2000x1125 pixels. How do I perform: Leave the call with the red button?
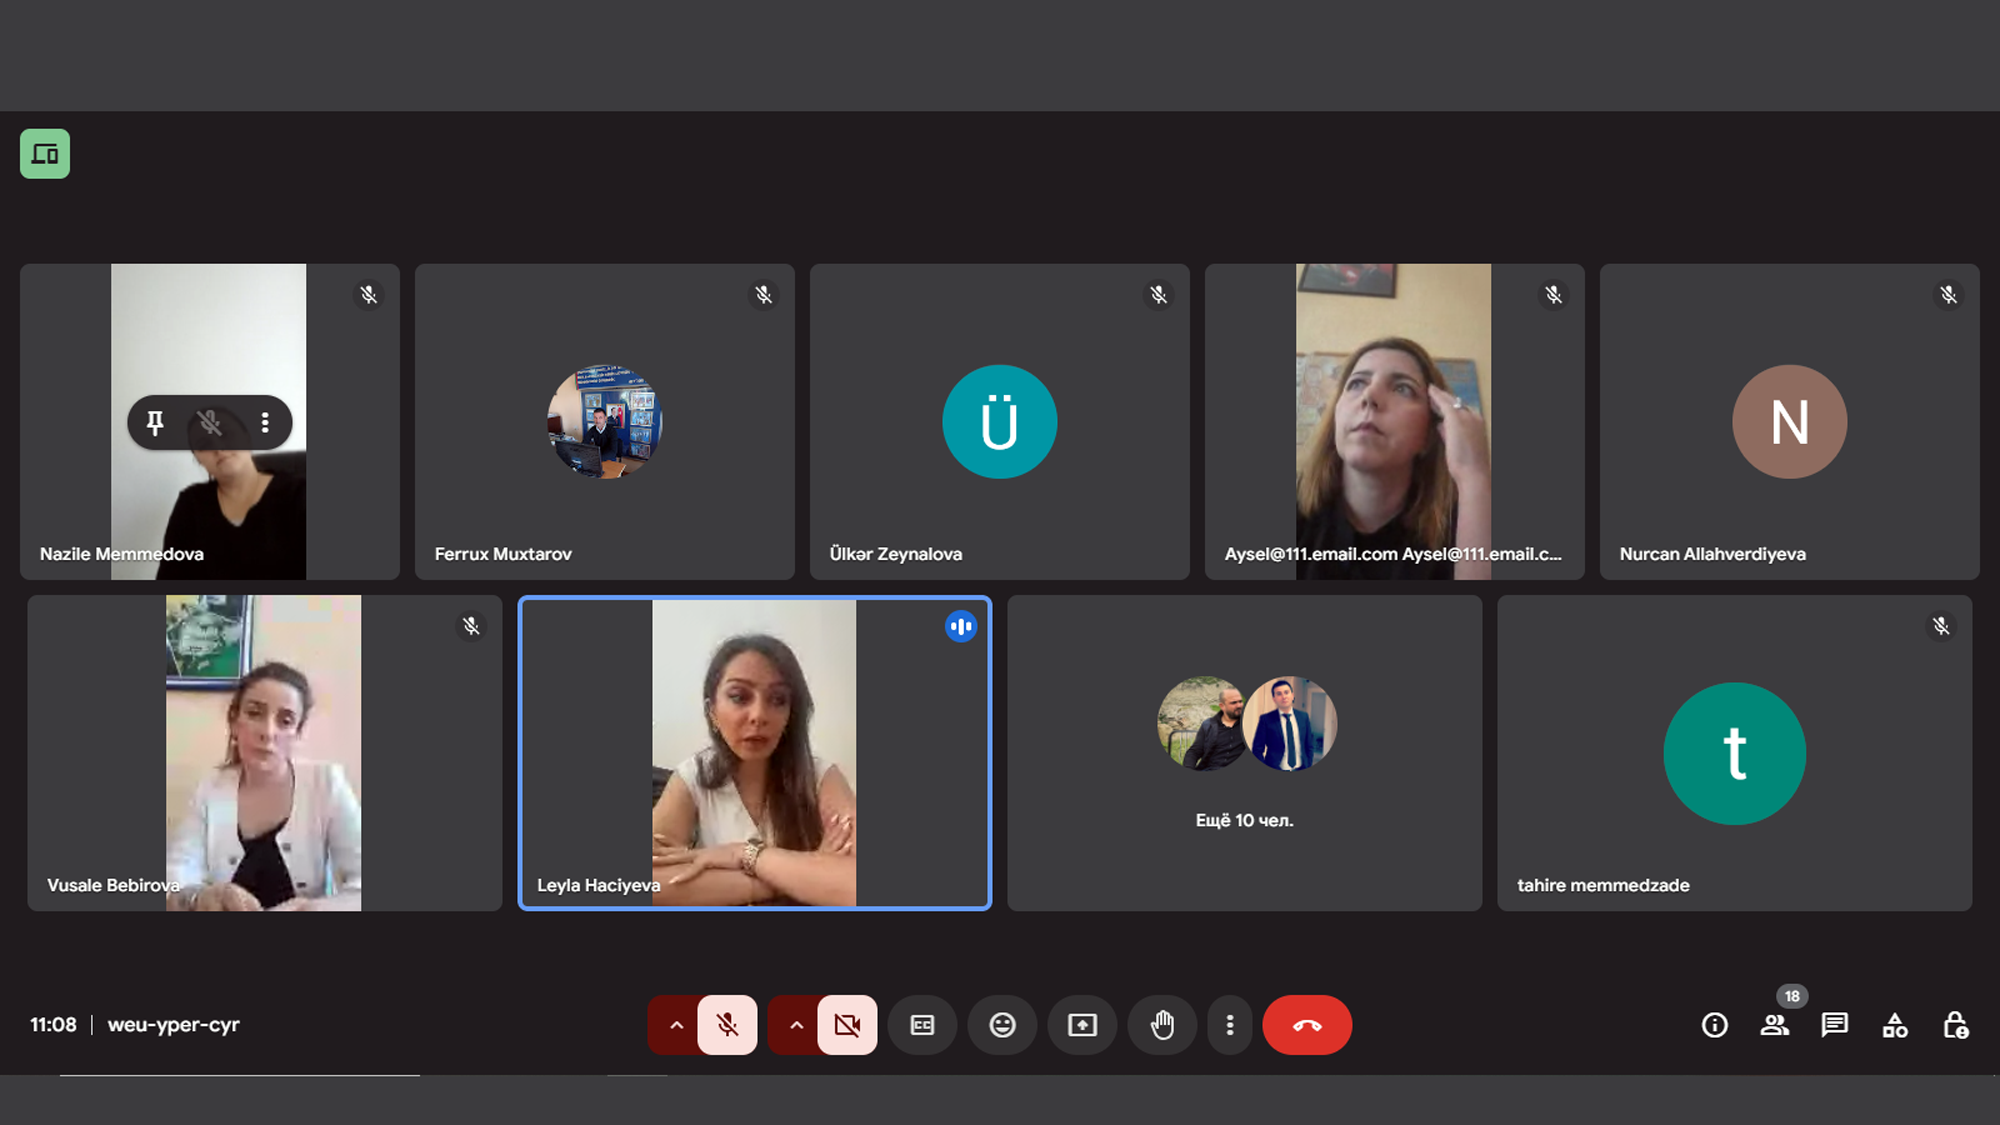point(1307,1025)
